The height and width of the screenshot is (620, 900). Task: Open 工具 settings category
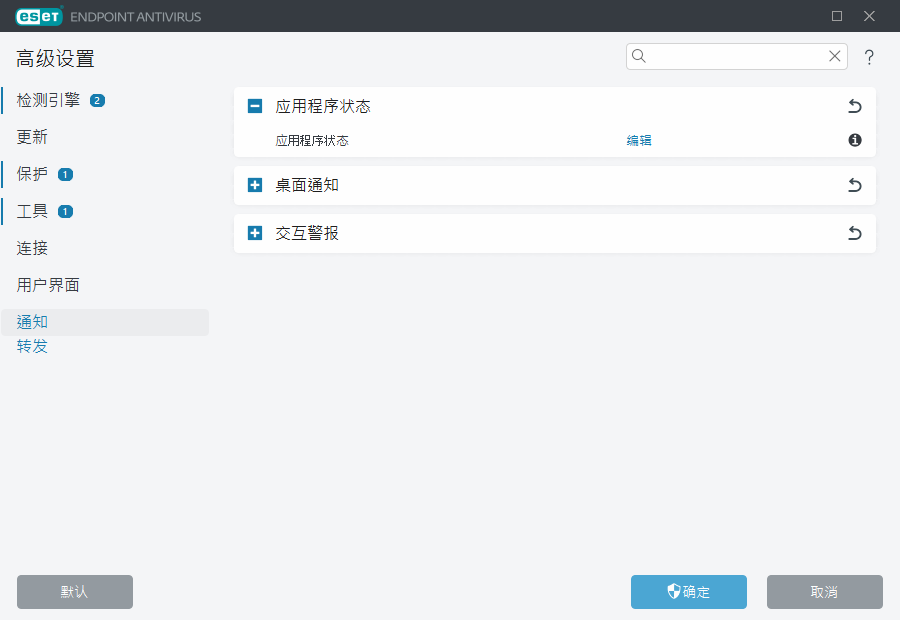coord(32,211)
